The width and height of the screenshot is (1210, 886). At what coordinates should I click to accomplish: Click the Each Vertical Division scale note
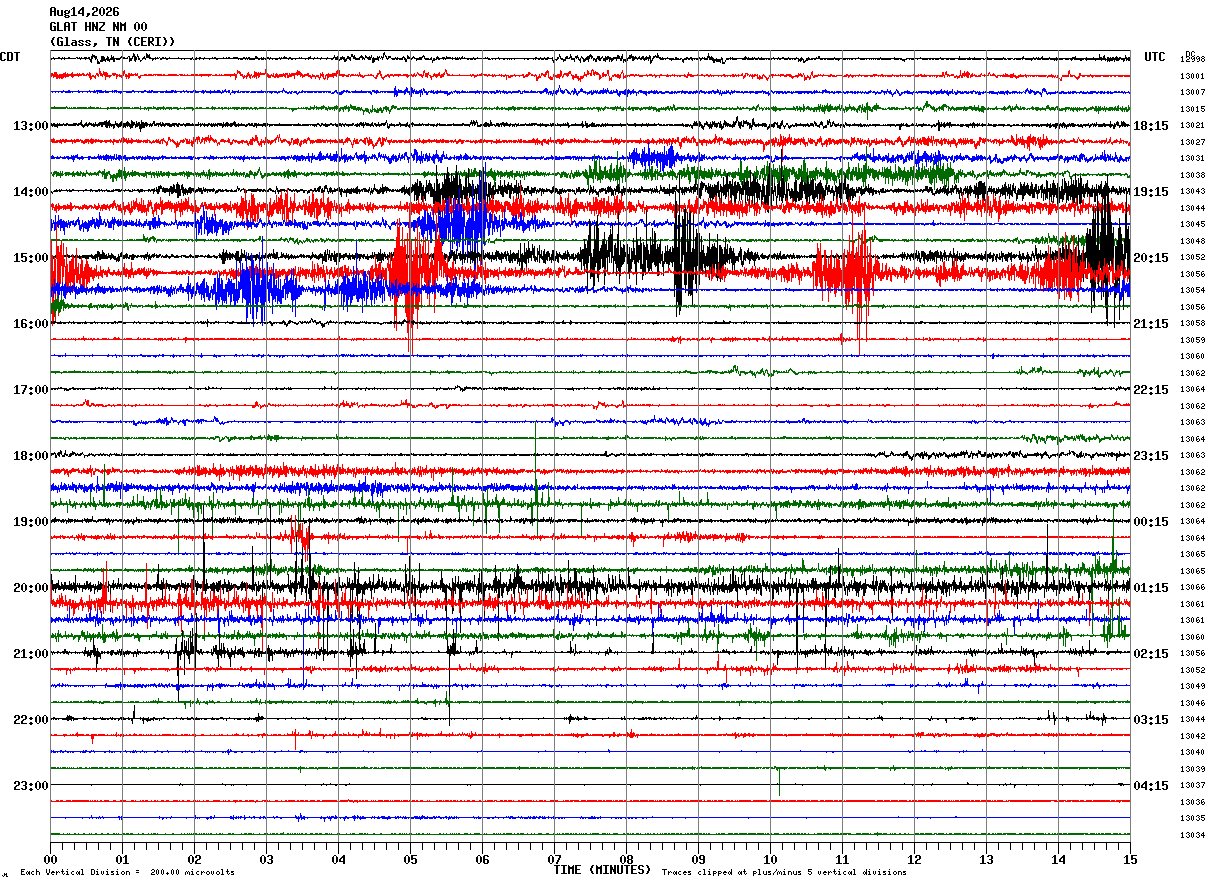127,873
